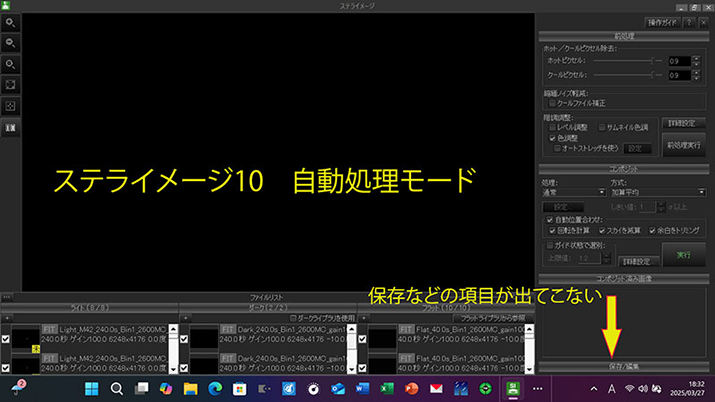
Task: Open File Explorer from the taskbar
Action: [x=191, y=389]
